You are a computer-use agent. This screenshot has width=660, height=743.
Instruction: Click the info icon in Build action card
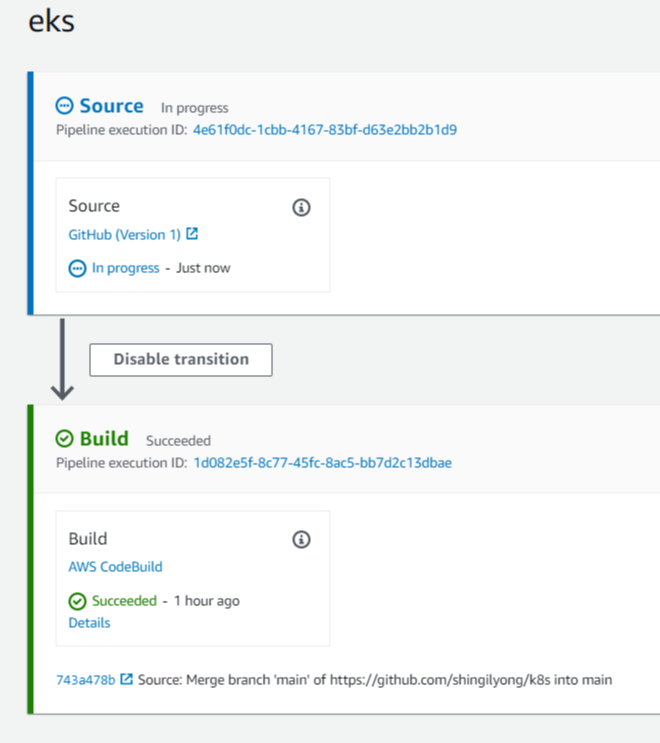pyautogui.click(x=301, y=540)
